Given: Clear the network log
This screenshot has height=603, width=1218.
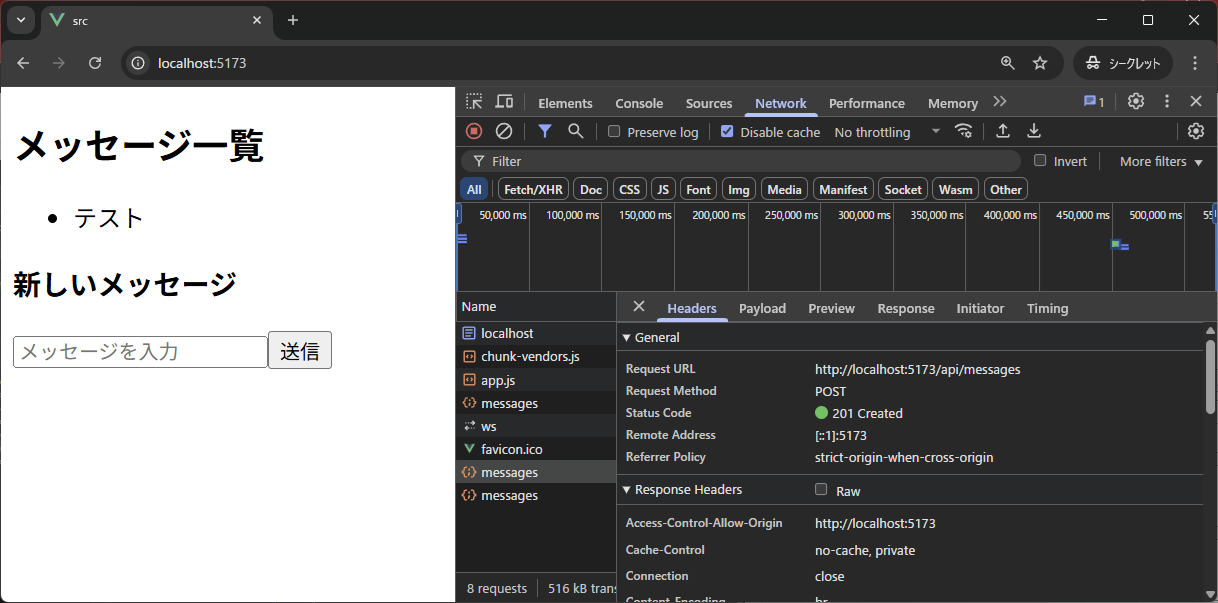Looking at the screenshot, I should (504, 131).
